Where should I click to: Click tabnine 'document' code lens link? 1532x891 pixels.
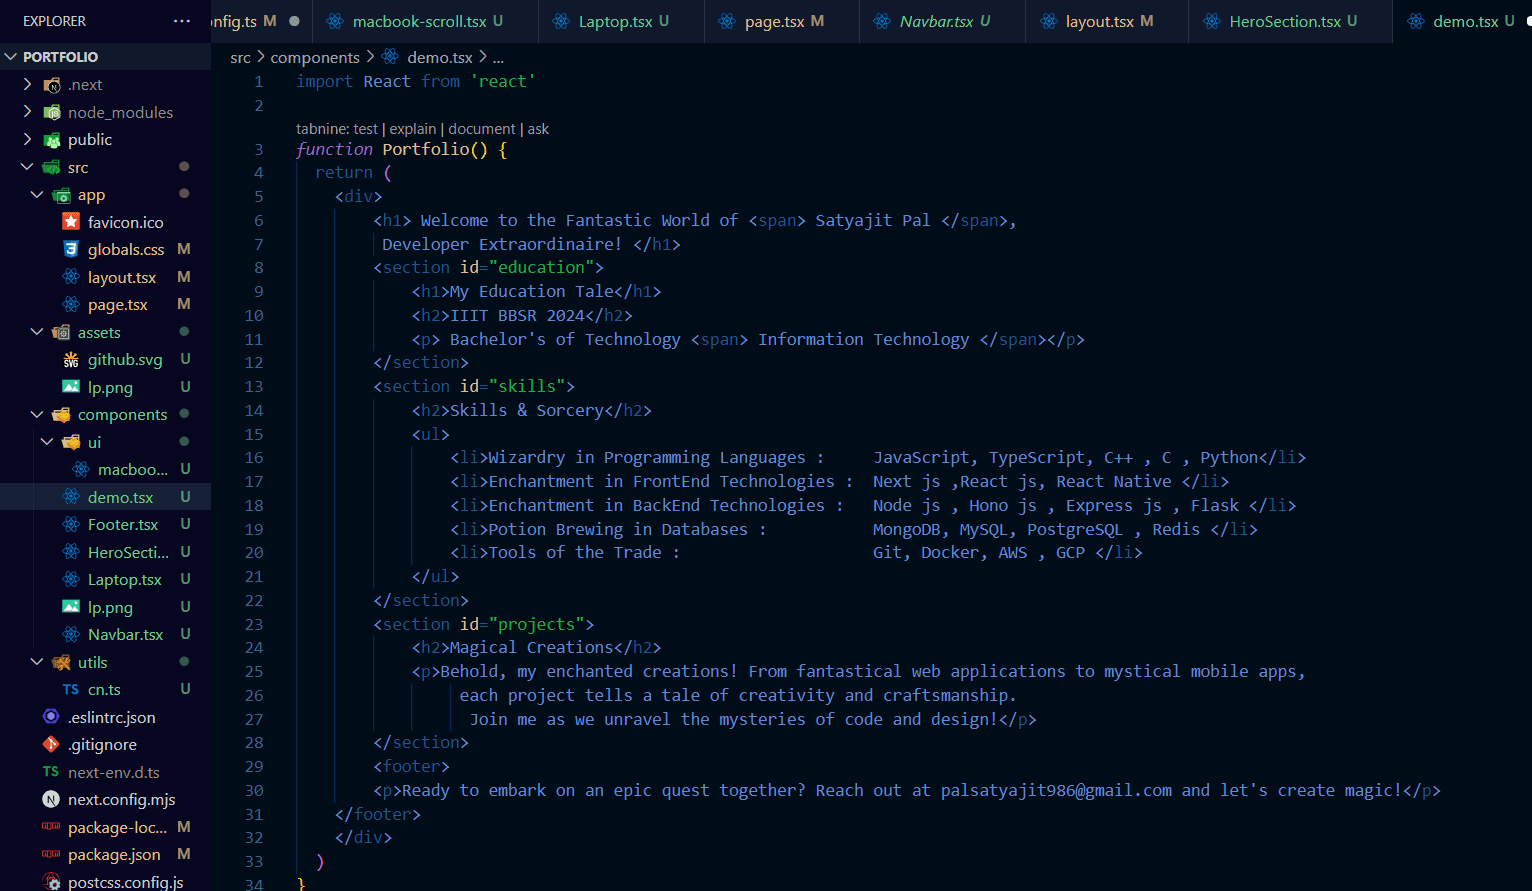482,129
